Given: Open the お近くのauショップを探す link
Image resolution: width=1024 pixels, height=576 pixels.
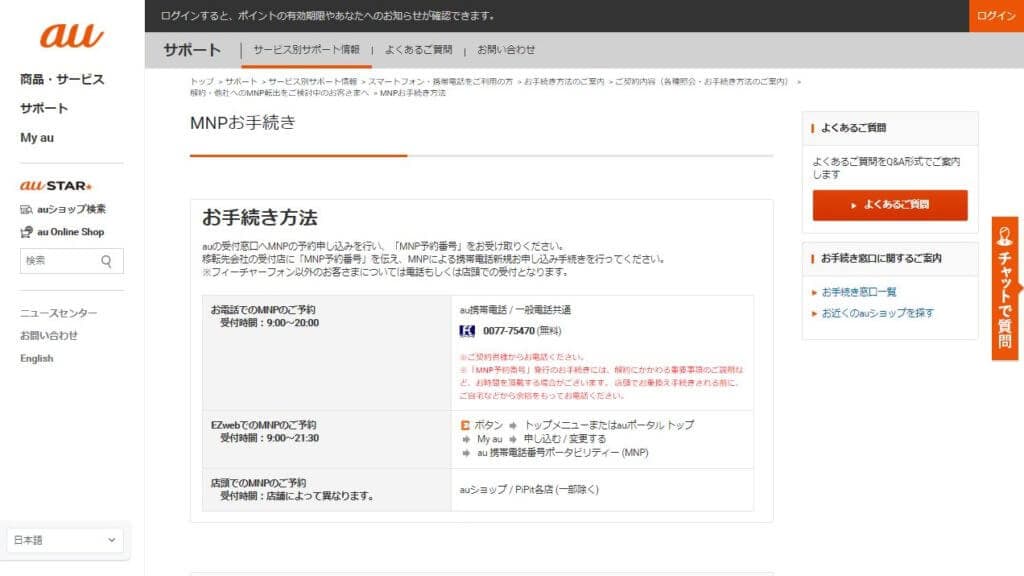Looking at the screenshot, I should [878, 313].
